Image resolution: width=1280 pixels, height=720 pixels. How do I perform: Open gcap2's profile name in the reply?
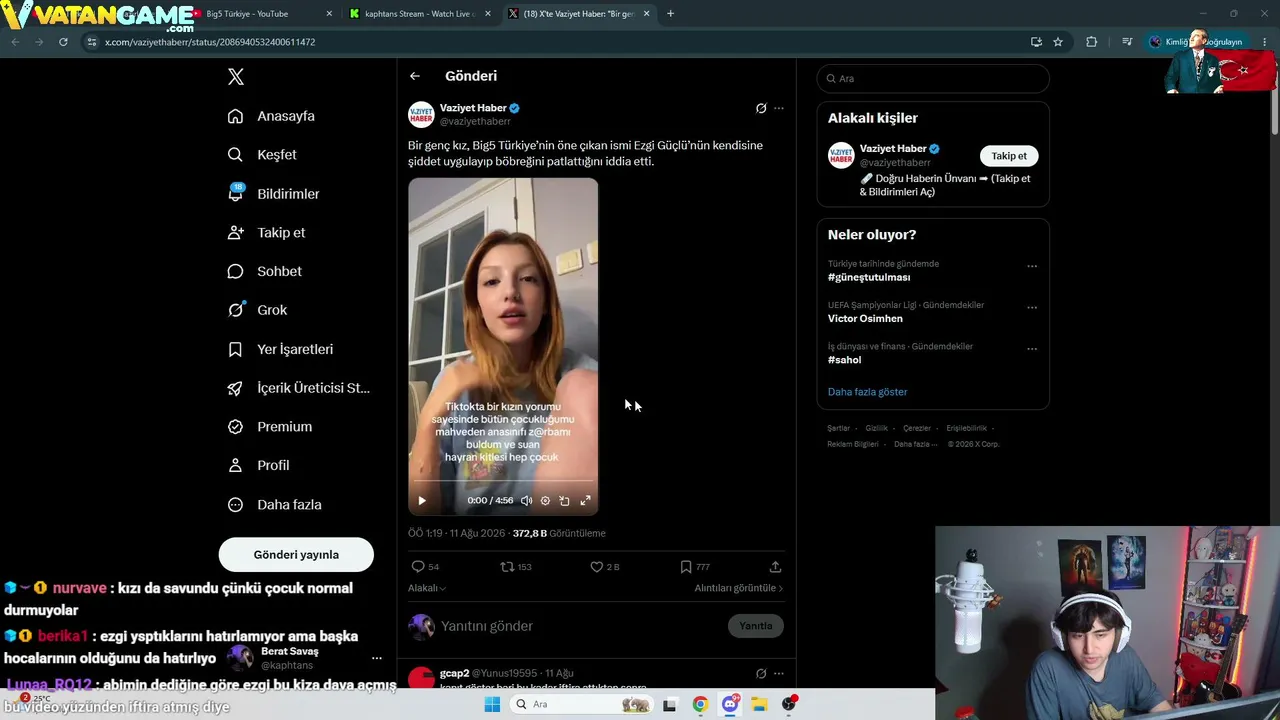tap(455, 673)
